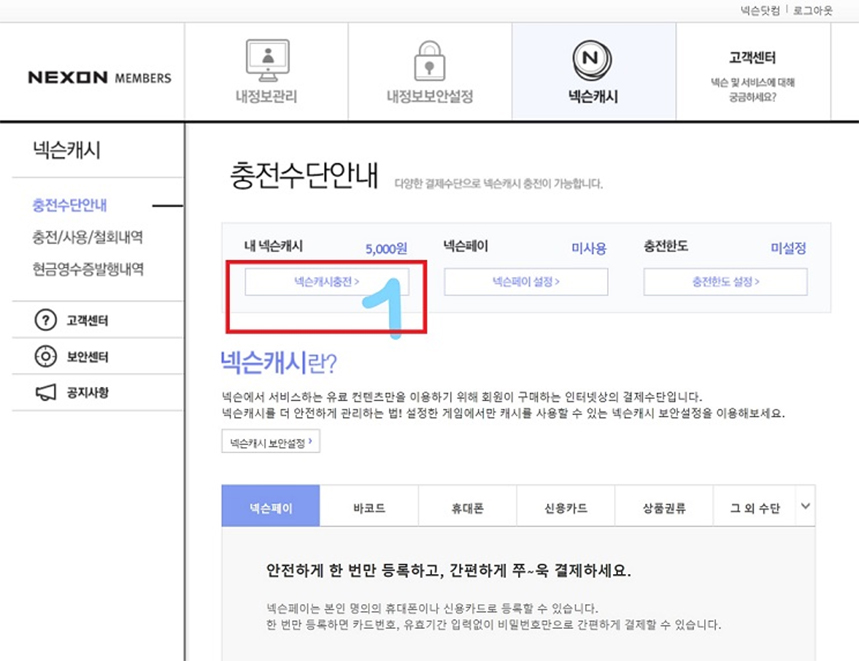Open 고객센터 in the top navigation
This screenshot has height=661, width=860.
click(x=752, y=72)
